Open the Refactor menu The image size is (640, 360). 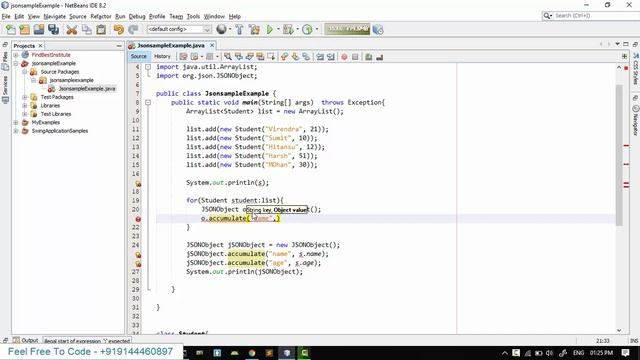(x=101, y=16)
